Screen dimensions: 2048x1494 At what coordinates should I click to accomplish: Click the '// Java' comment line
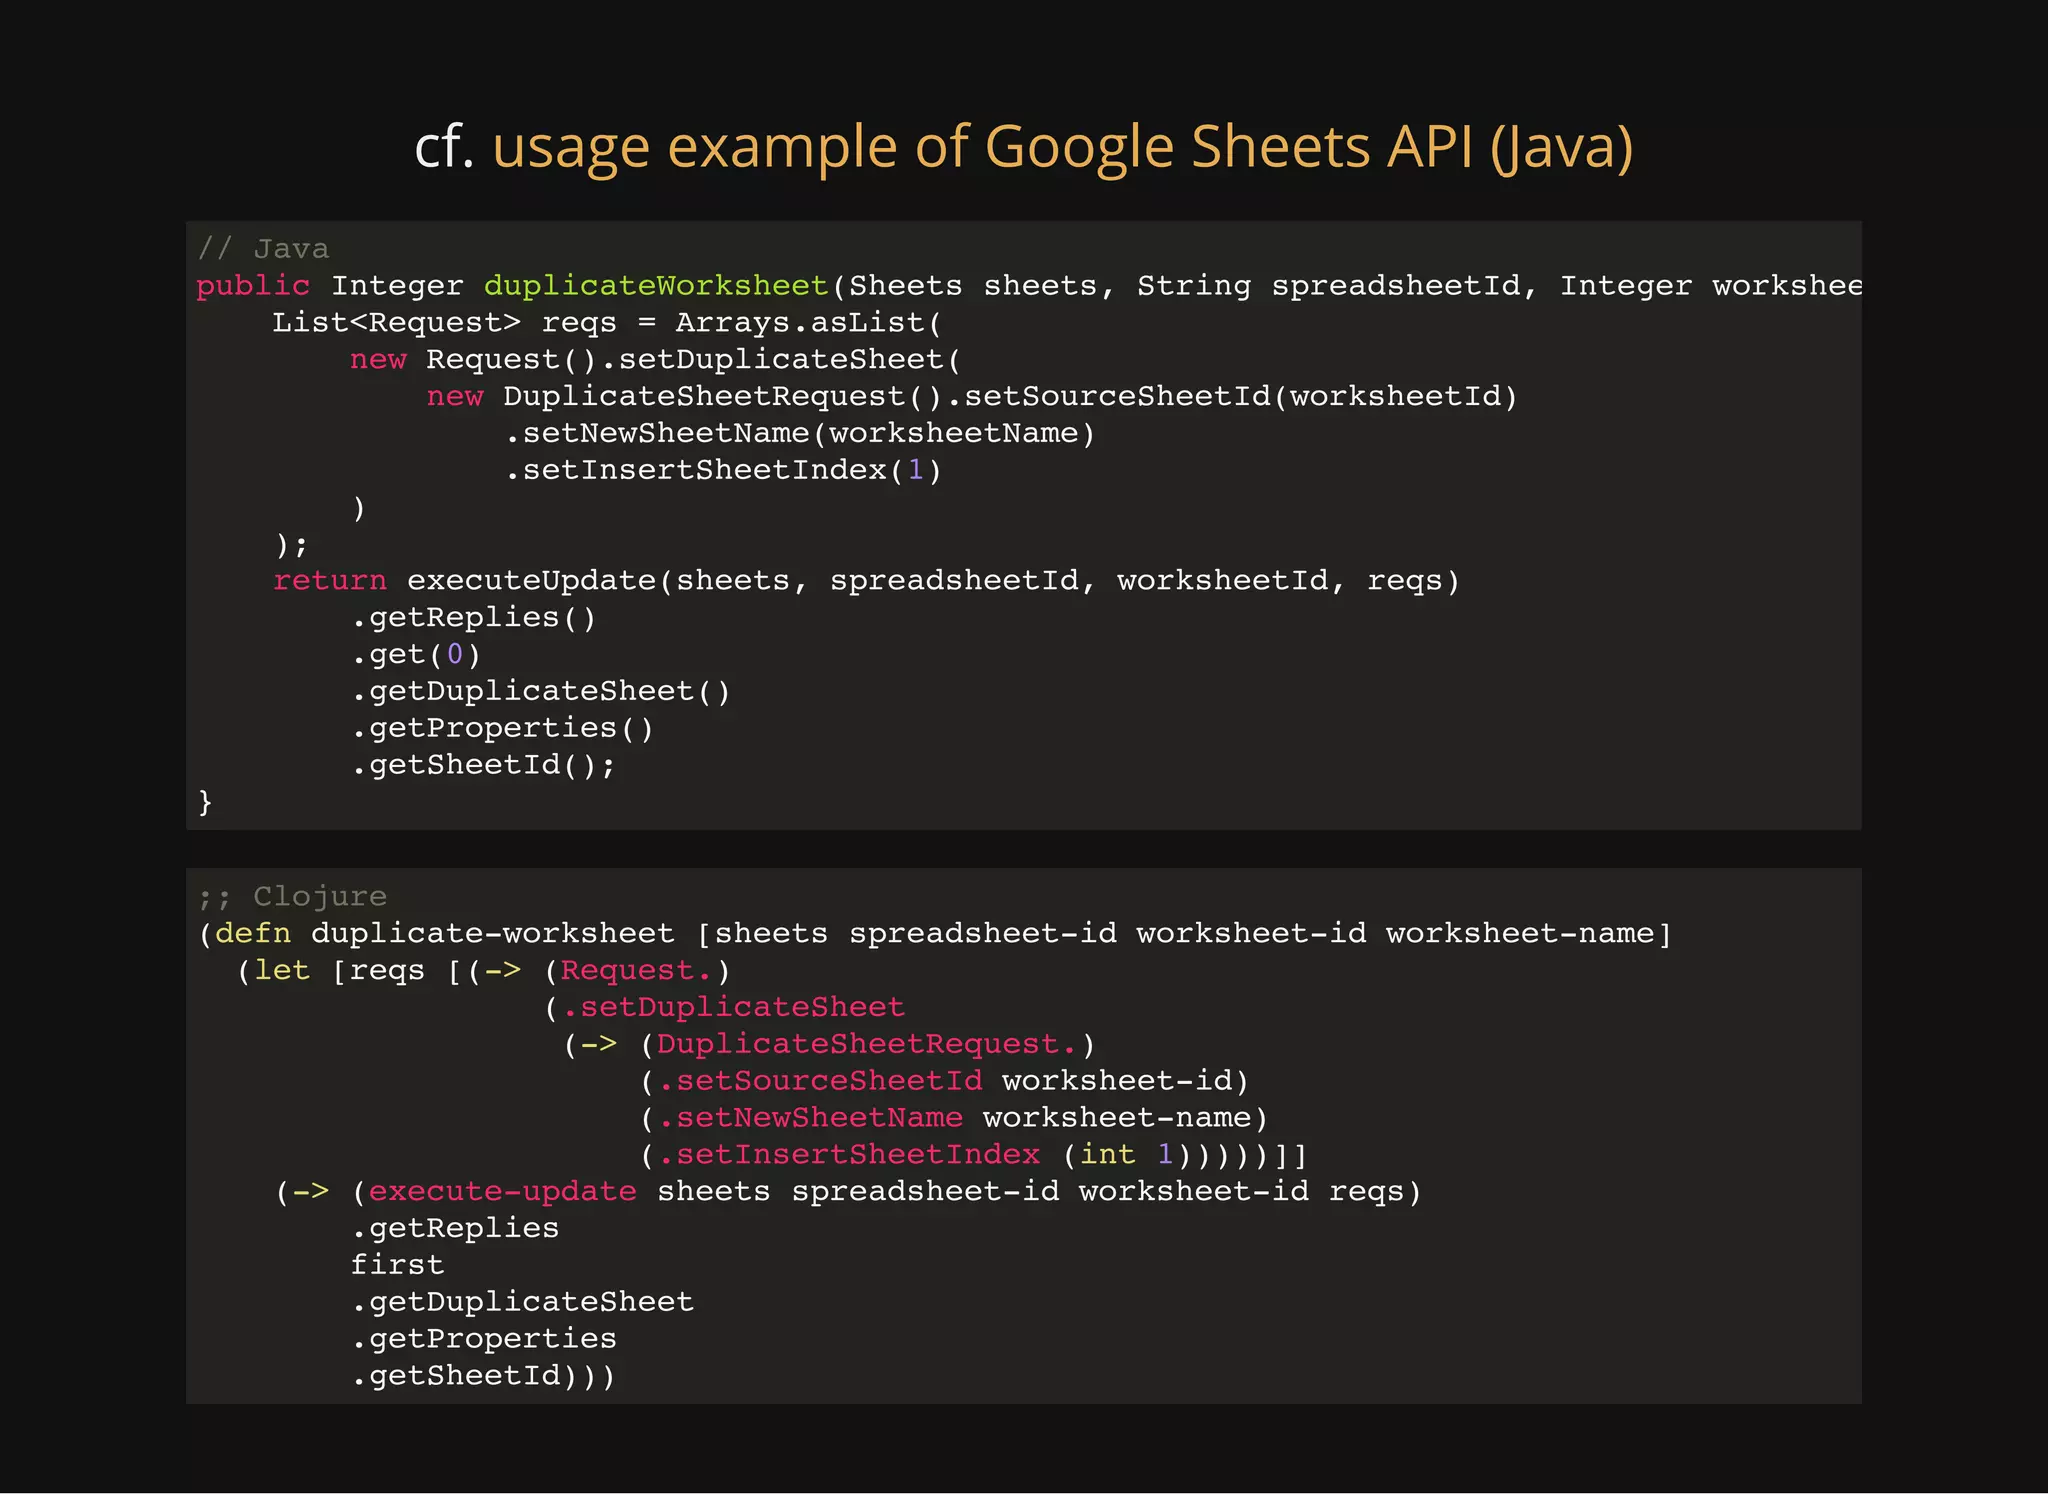(x=263, y=249)
